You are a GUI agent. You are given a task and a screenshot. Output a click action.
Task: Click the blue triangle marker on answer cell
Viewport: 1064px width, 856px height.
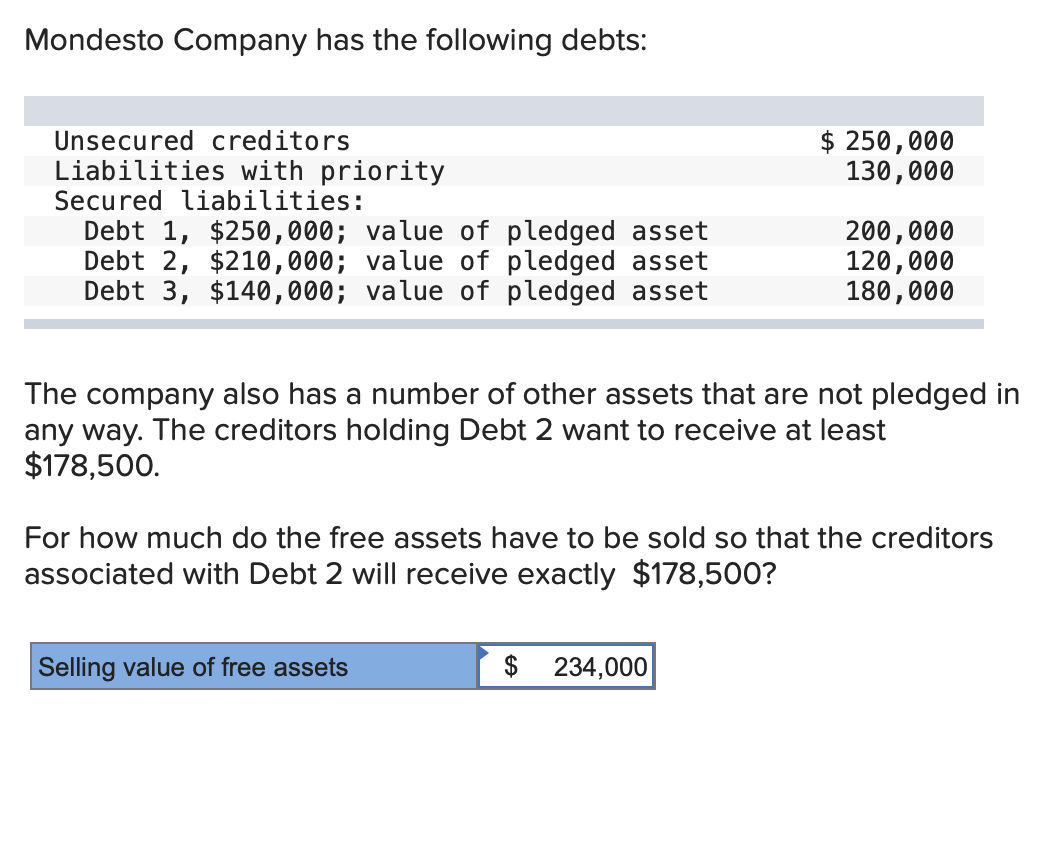tap(484, 652)
